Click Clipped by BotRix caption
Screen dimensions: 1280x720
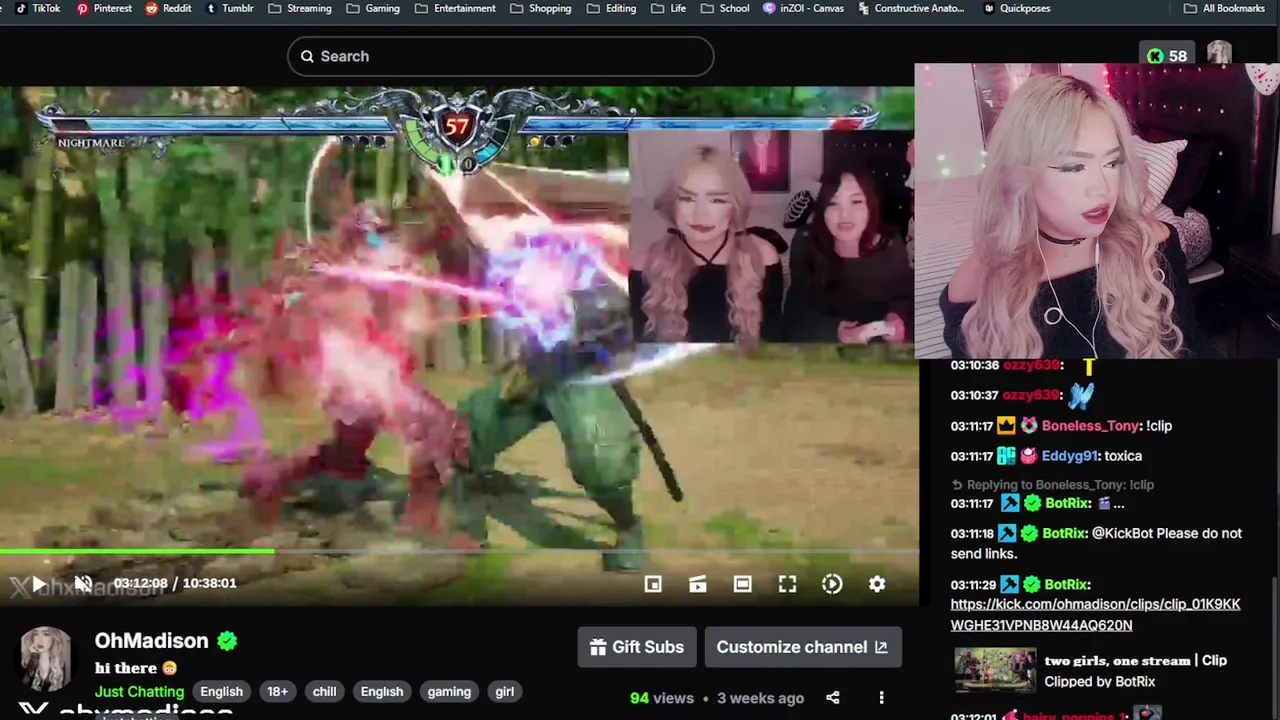1099,682
